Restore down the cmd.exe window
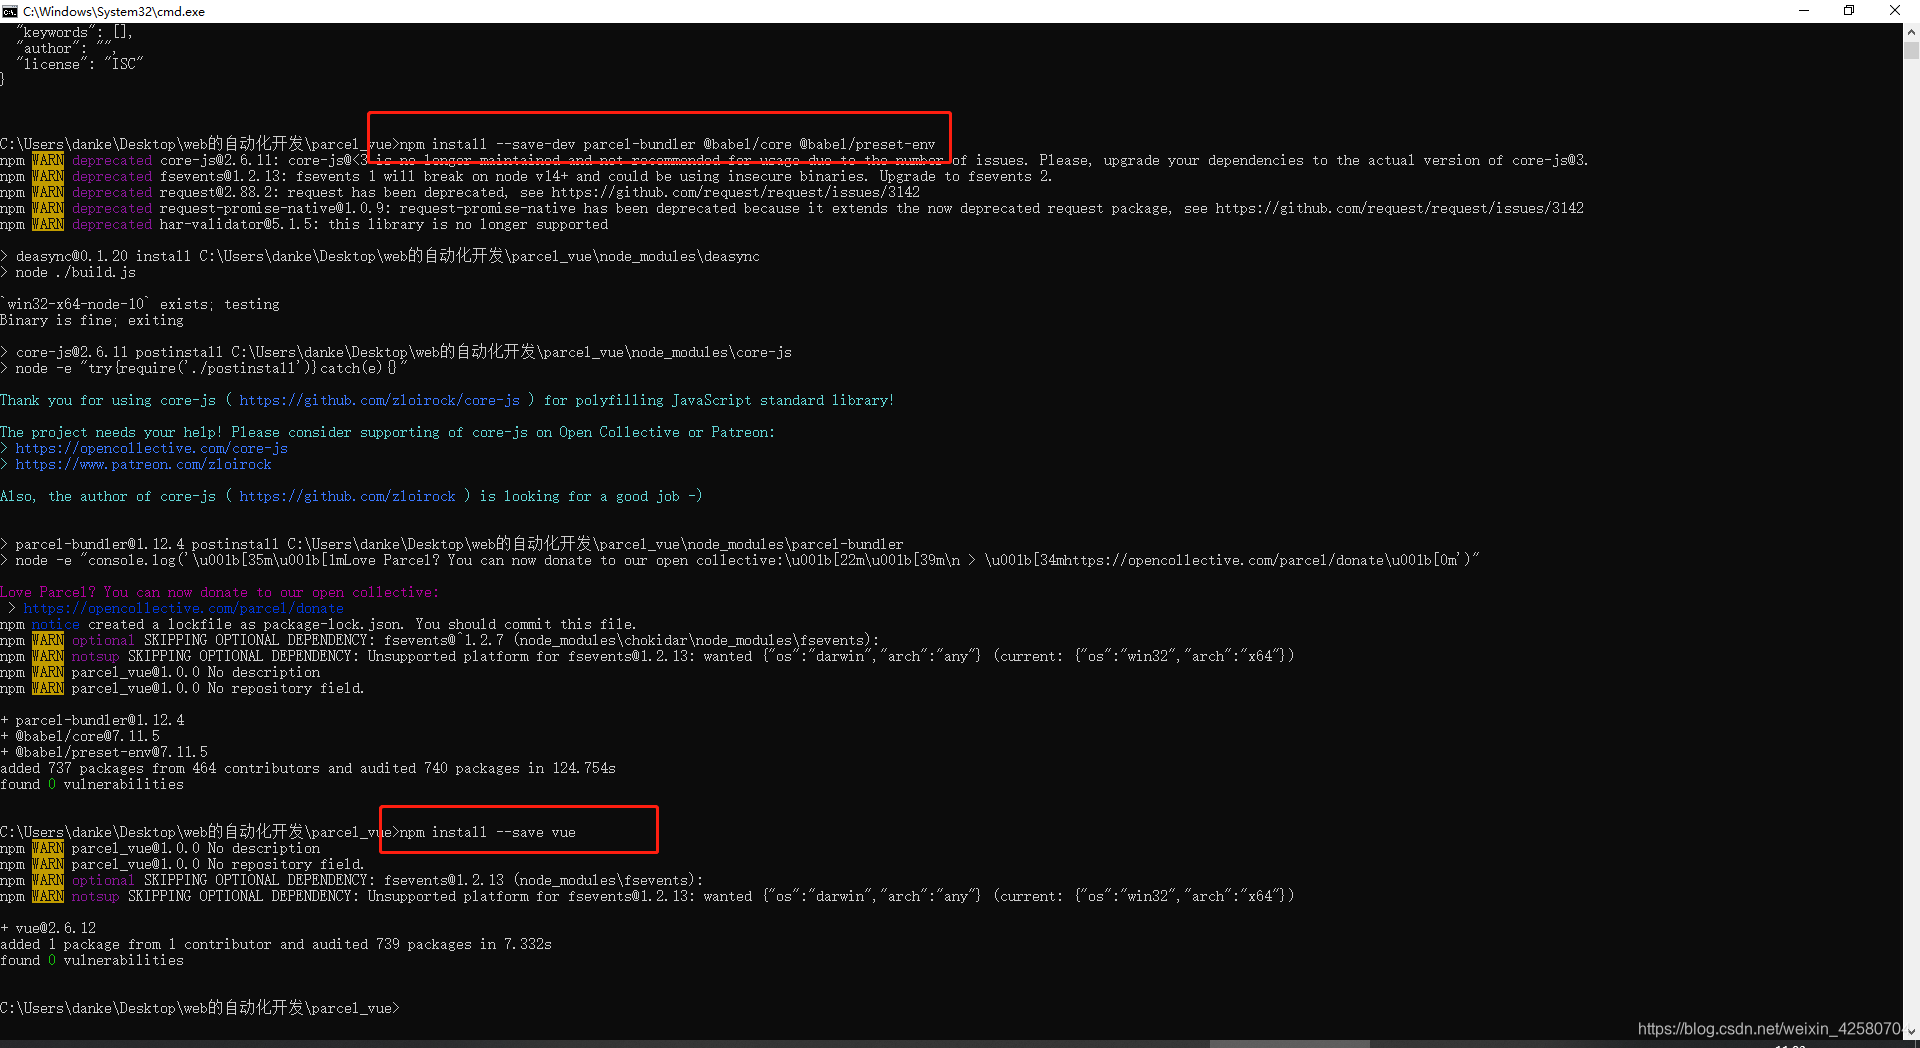This screenshot has height=1048, width=1920. coord(1849,11)
